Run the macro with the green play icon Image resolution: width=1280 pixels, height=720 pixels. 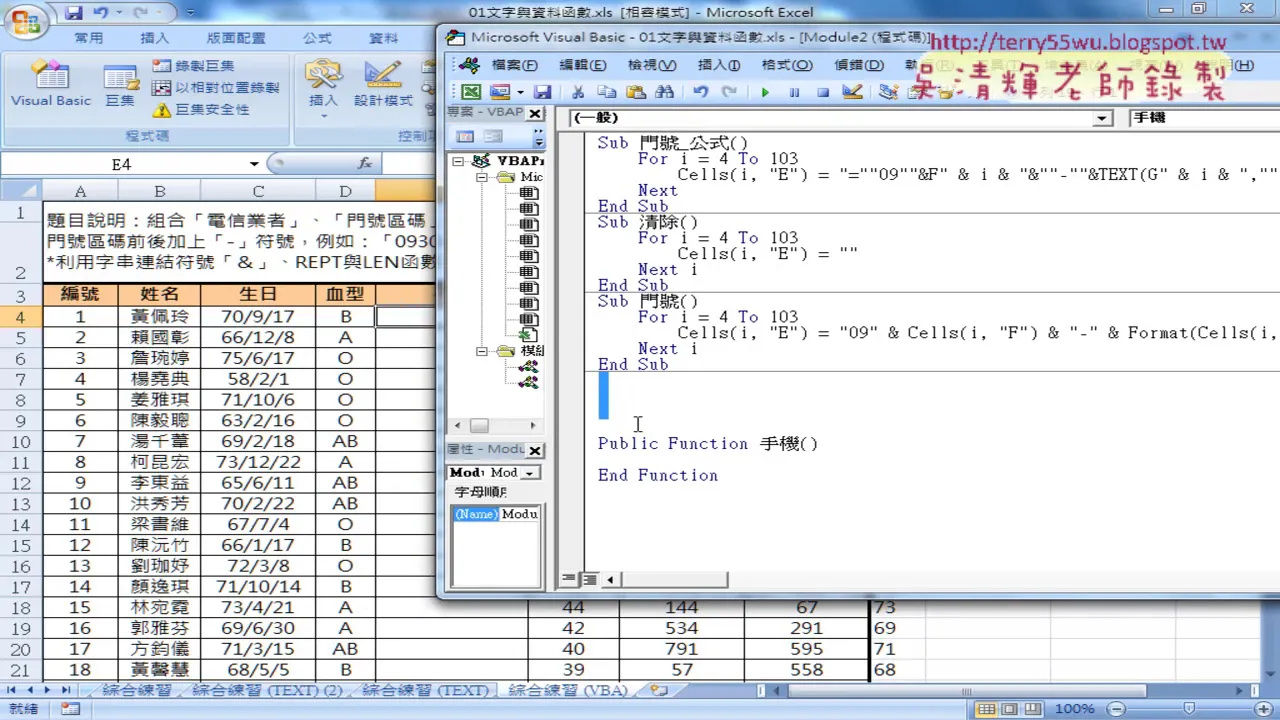[x=765, y=92]
